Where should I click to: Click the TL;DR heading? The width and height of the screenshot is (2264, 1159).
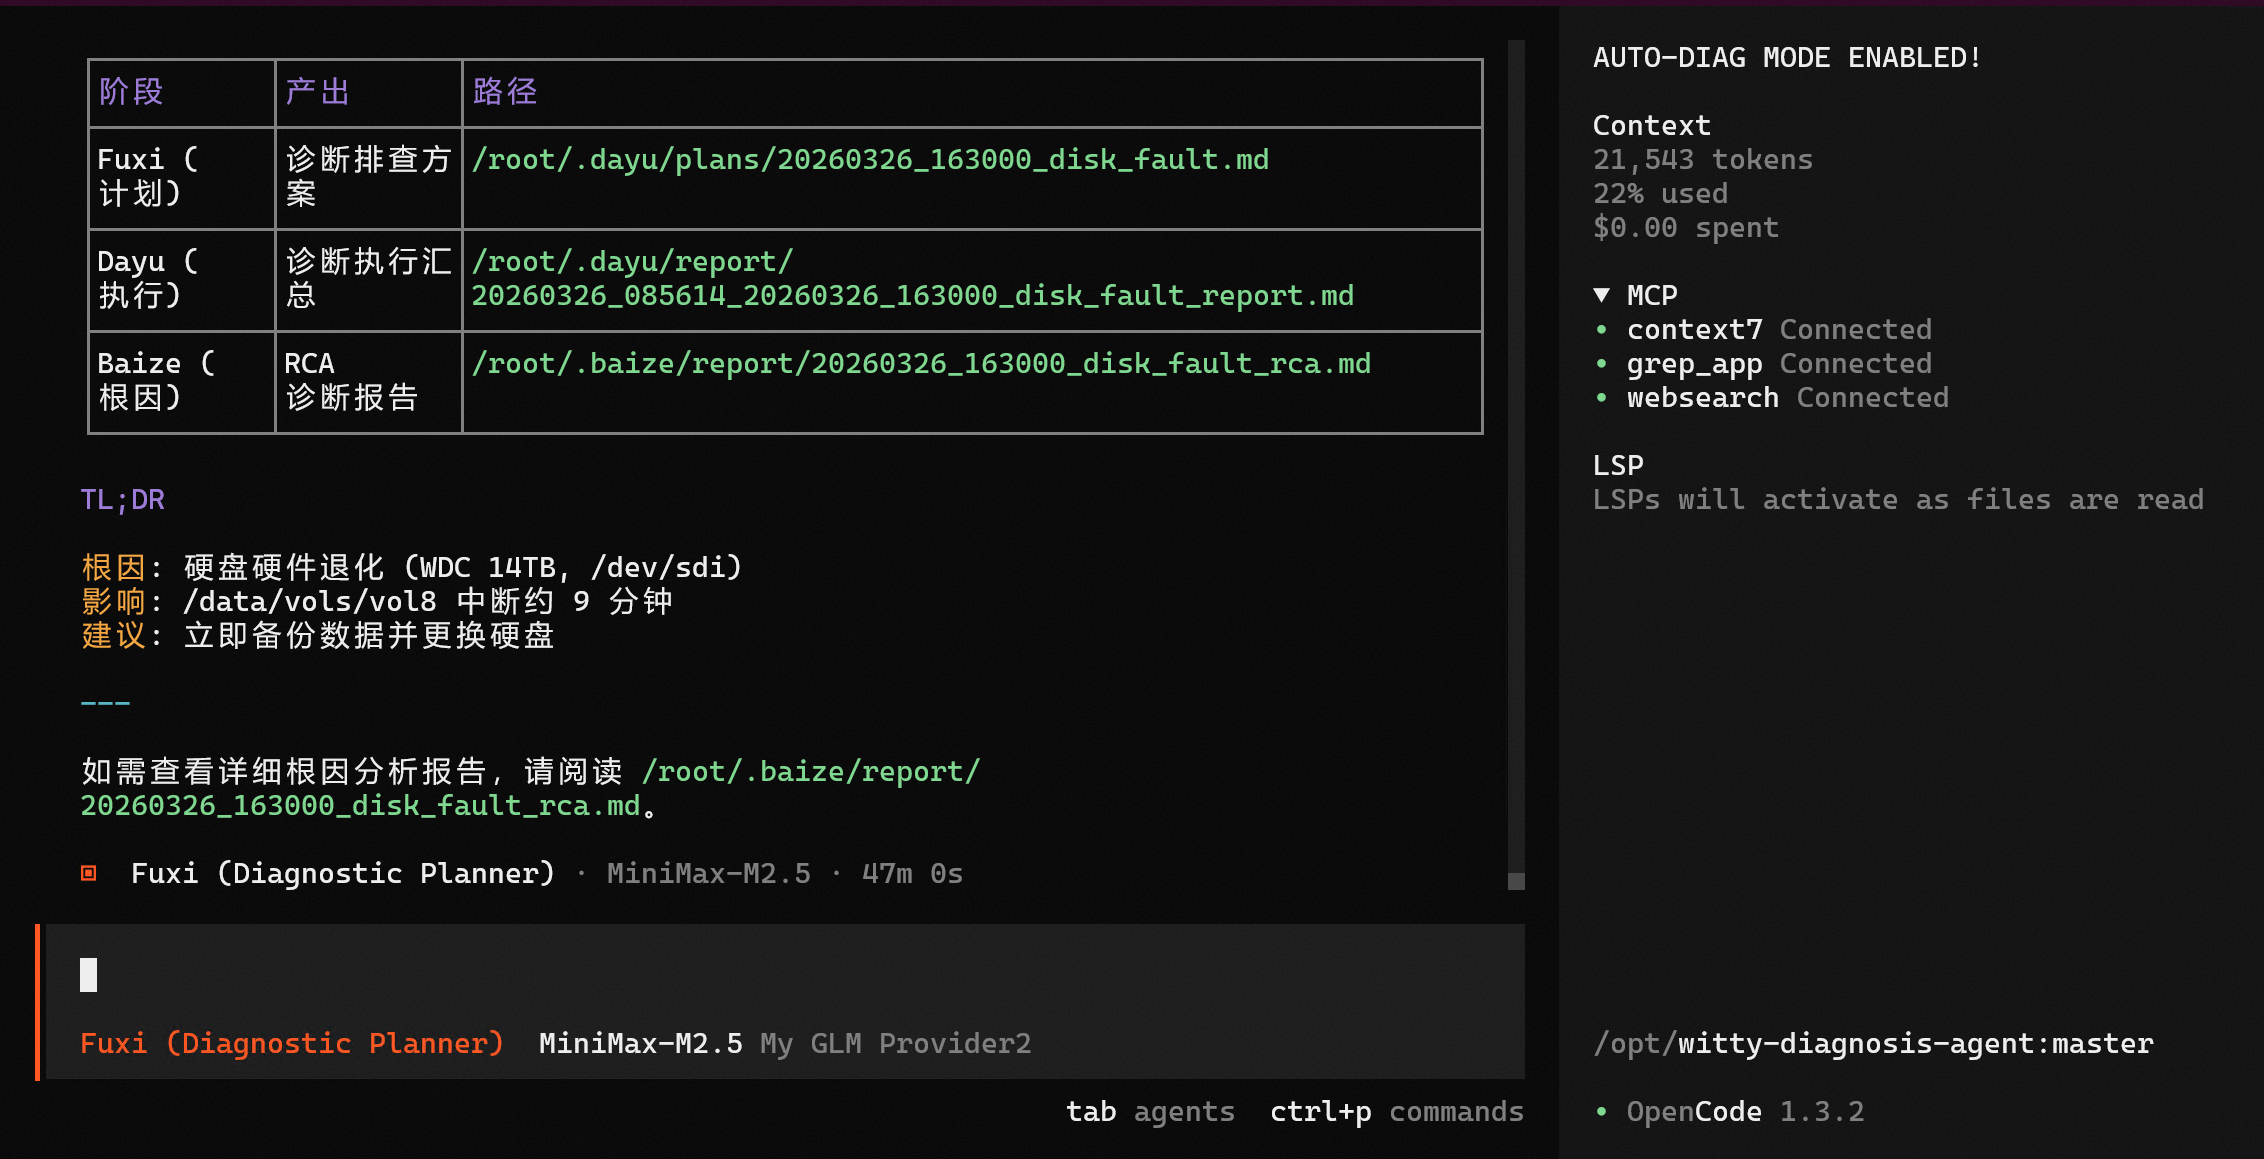[x=122, y=500]
